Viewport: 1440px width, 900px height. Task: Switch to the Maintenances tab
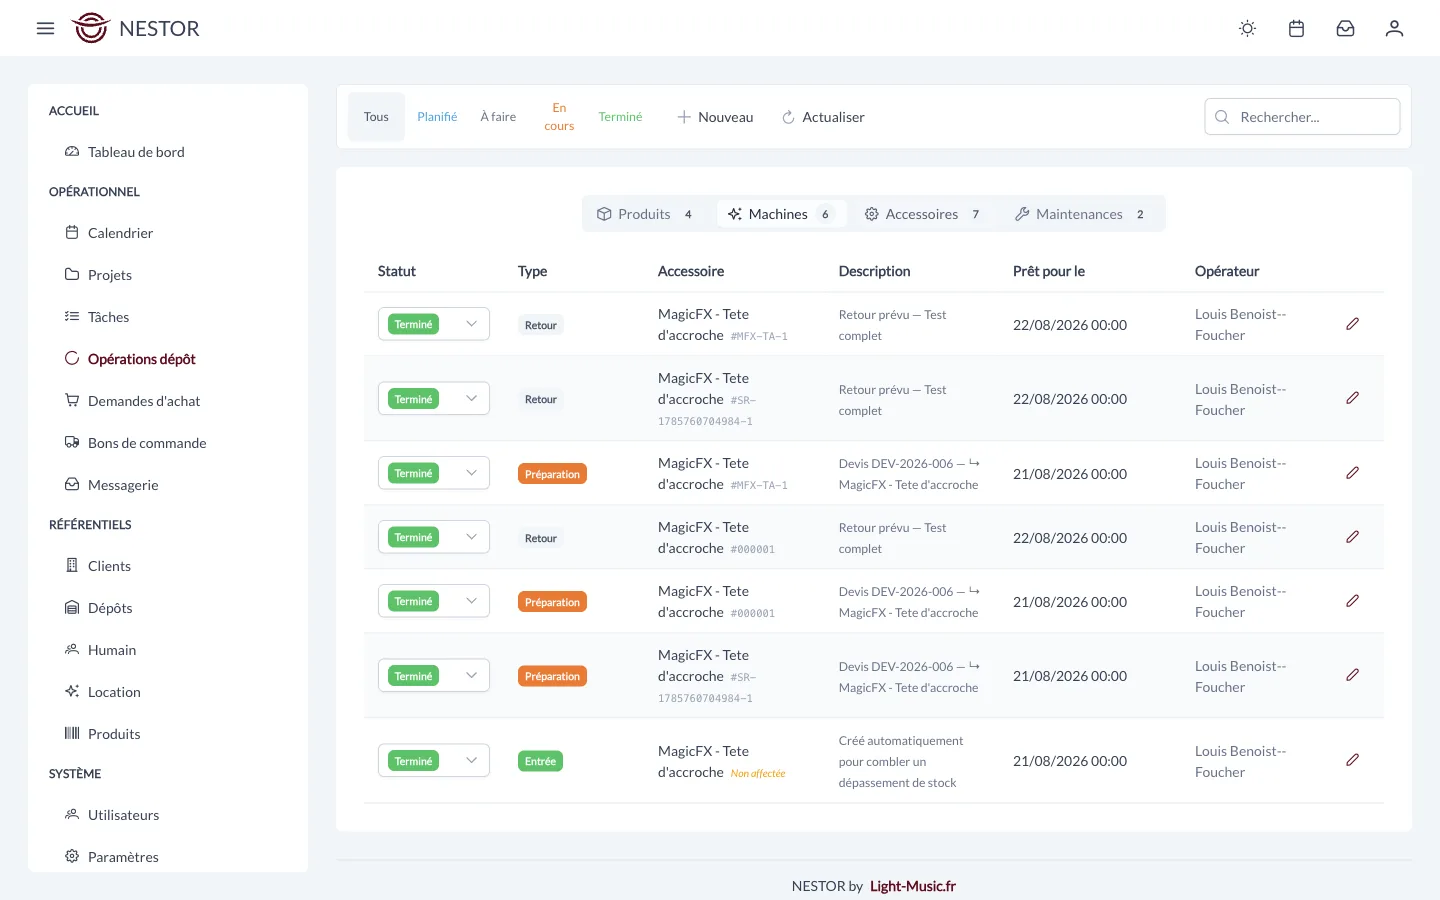[1080, 214]
